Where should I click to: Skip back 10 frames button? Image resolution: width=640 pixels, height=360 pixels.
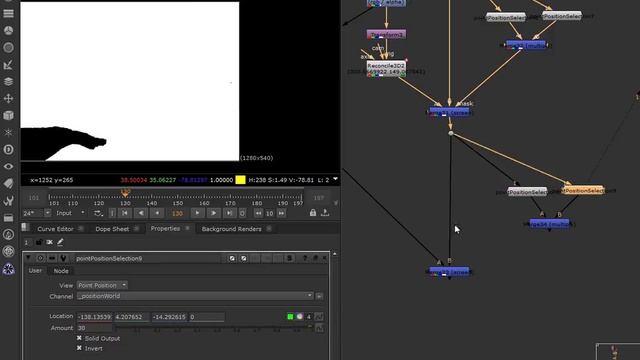[258, 213]
